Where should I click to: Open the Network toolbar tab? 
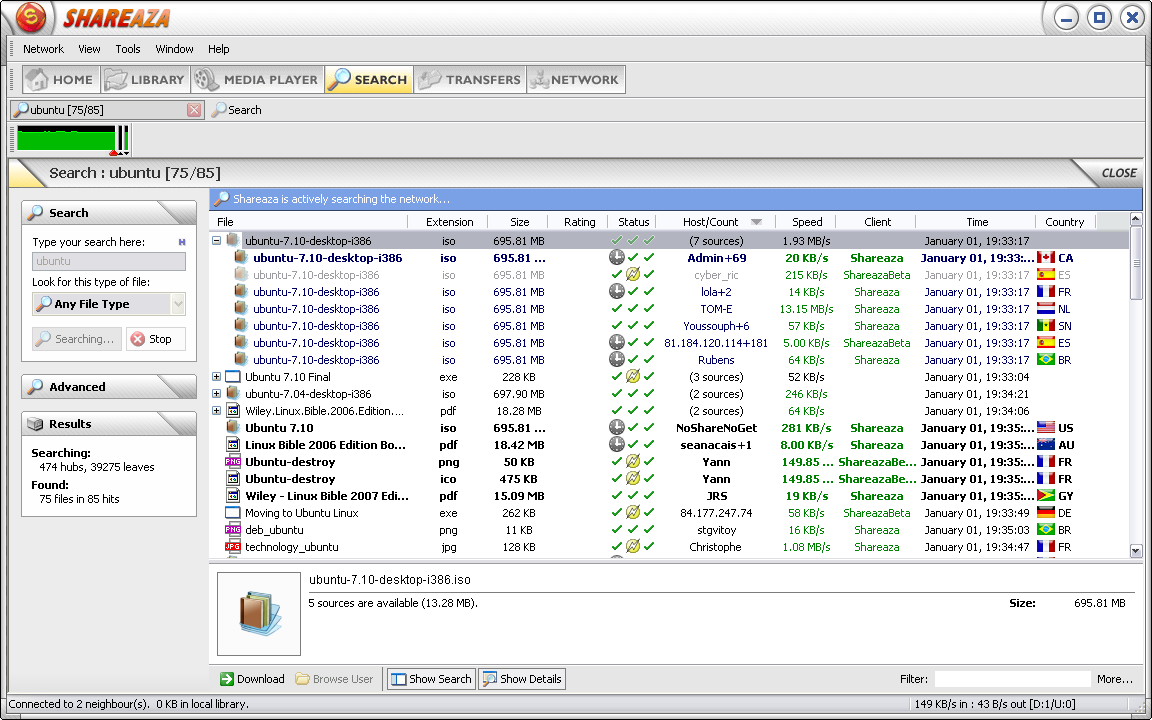point(576,79)
